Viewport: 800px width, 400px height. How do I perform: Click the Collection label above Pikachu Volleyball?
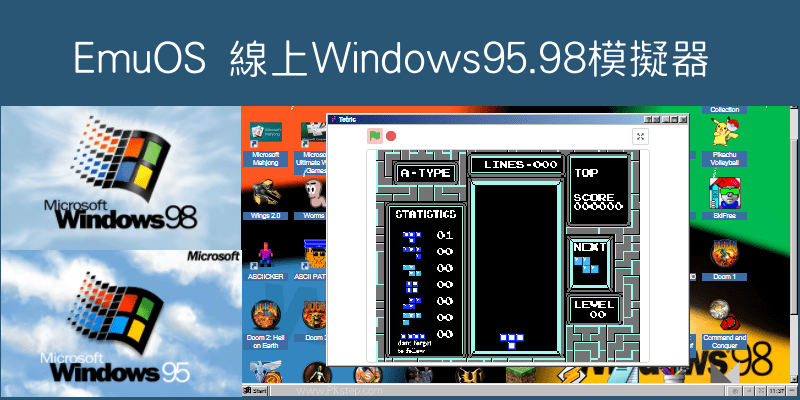pos(724,110)
